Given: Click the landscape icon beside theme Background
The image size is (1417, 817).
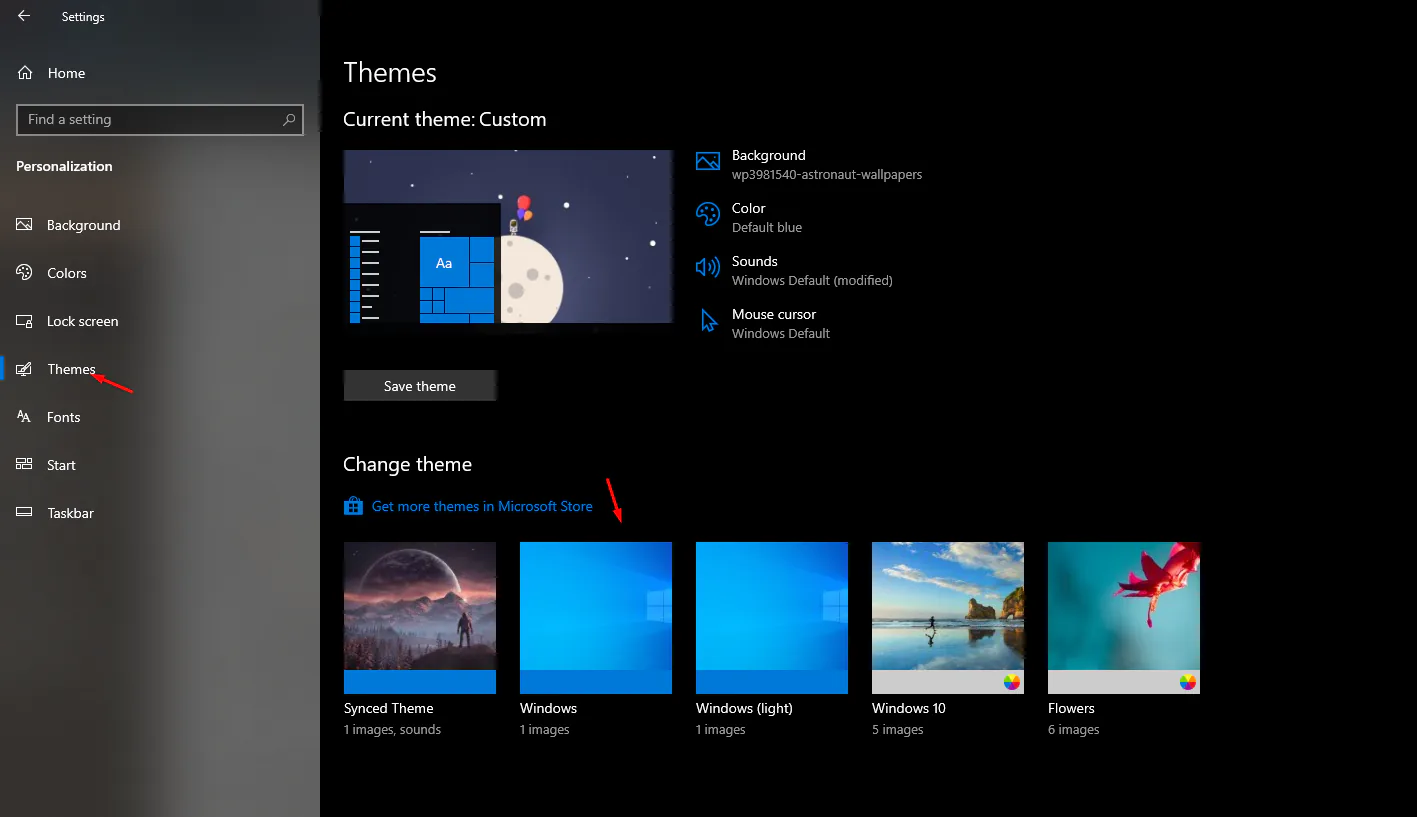Looking at the screenshot, I should [708, 161].
